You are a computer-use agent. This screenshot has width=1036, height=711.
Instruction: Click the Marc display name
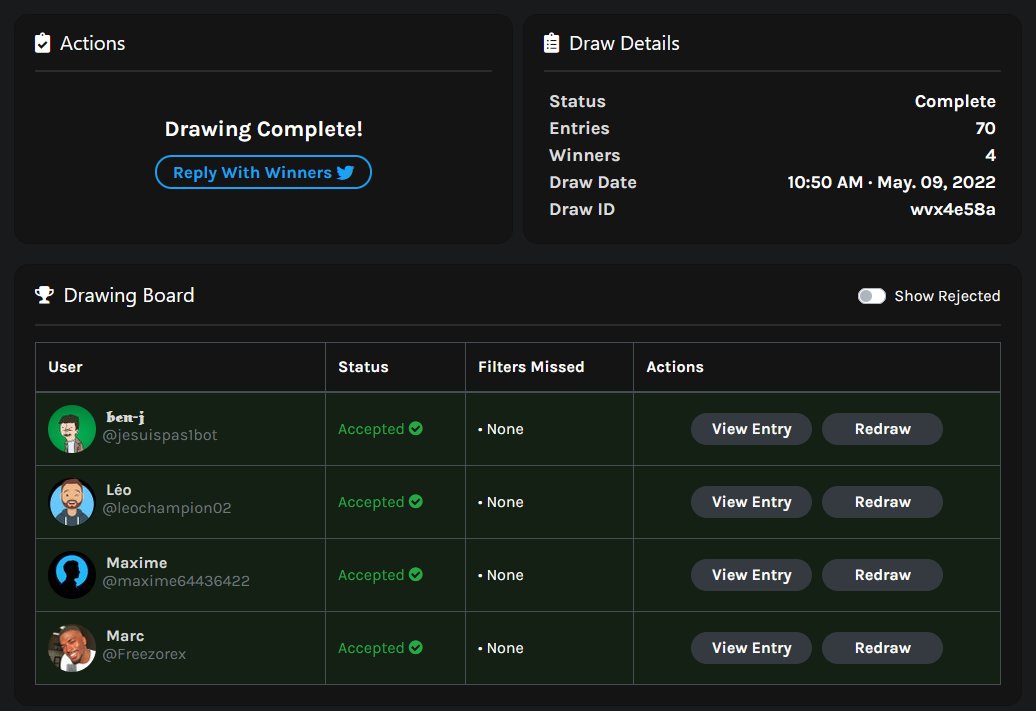click(125, 636)
